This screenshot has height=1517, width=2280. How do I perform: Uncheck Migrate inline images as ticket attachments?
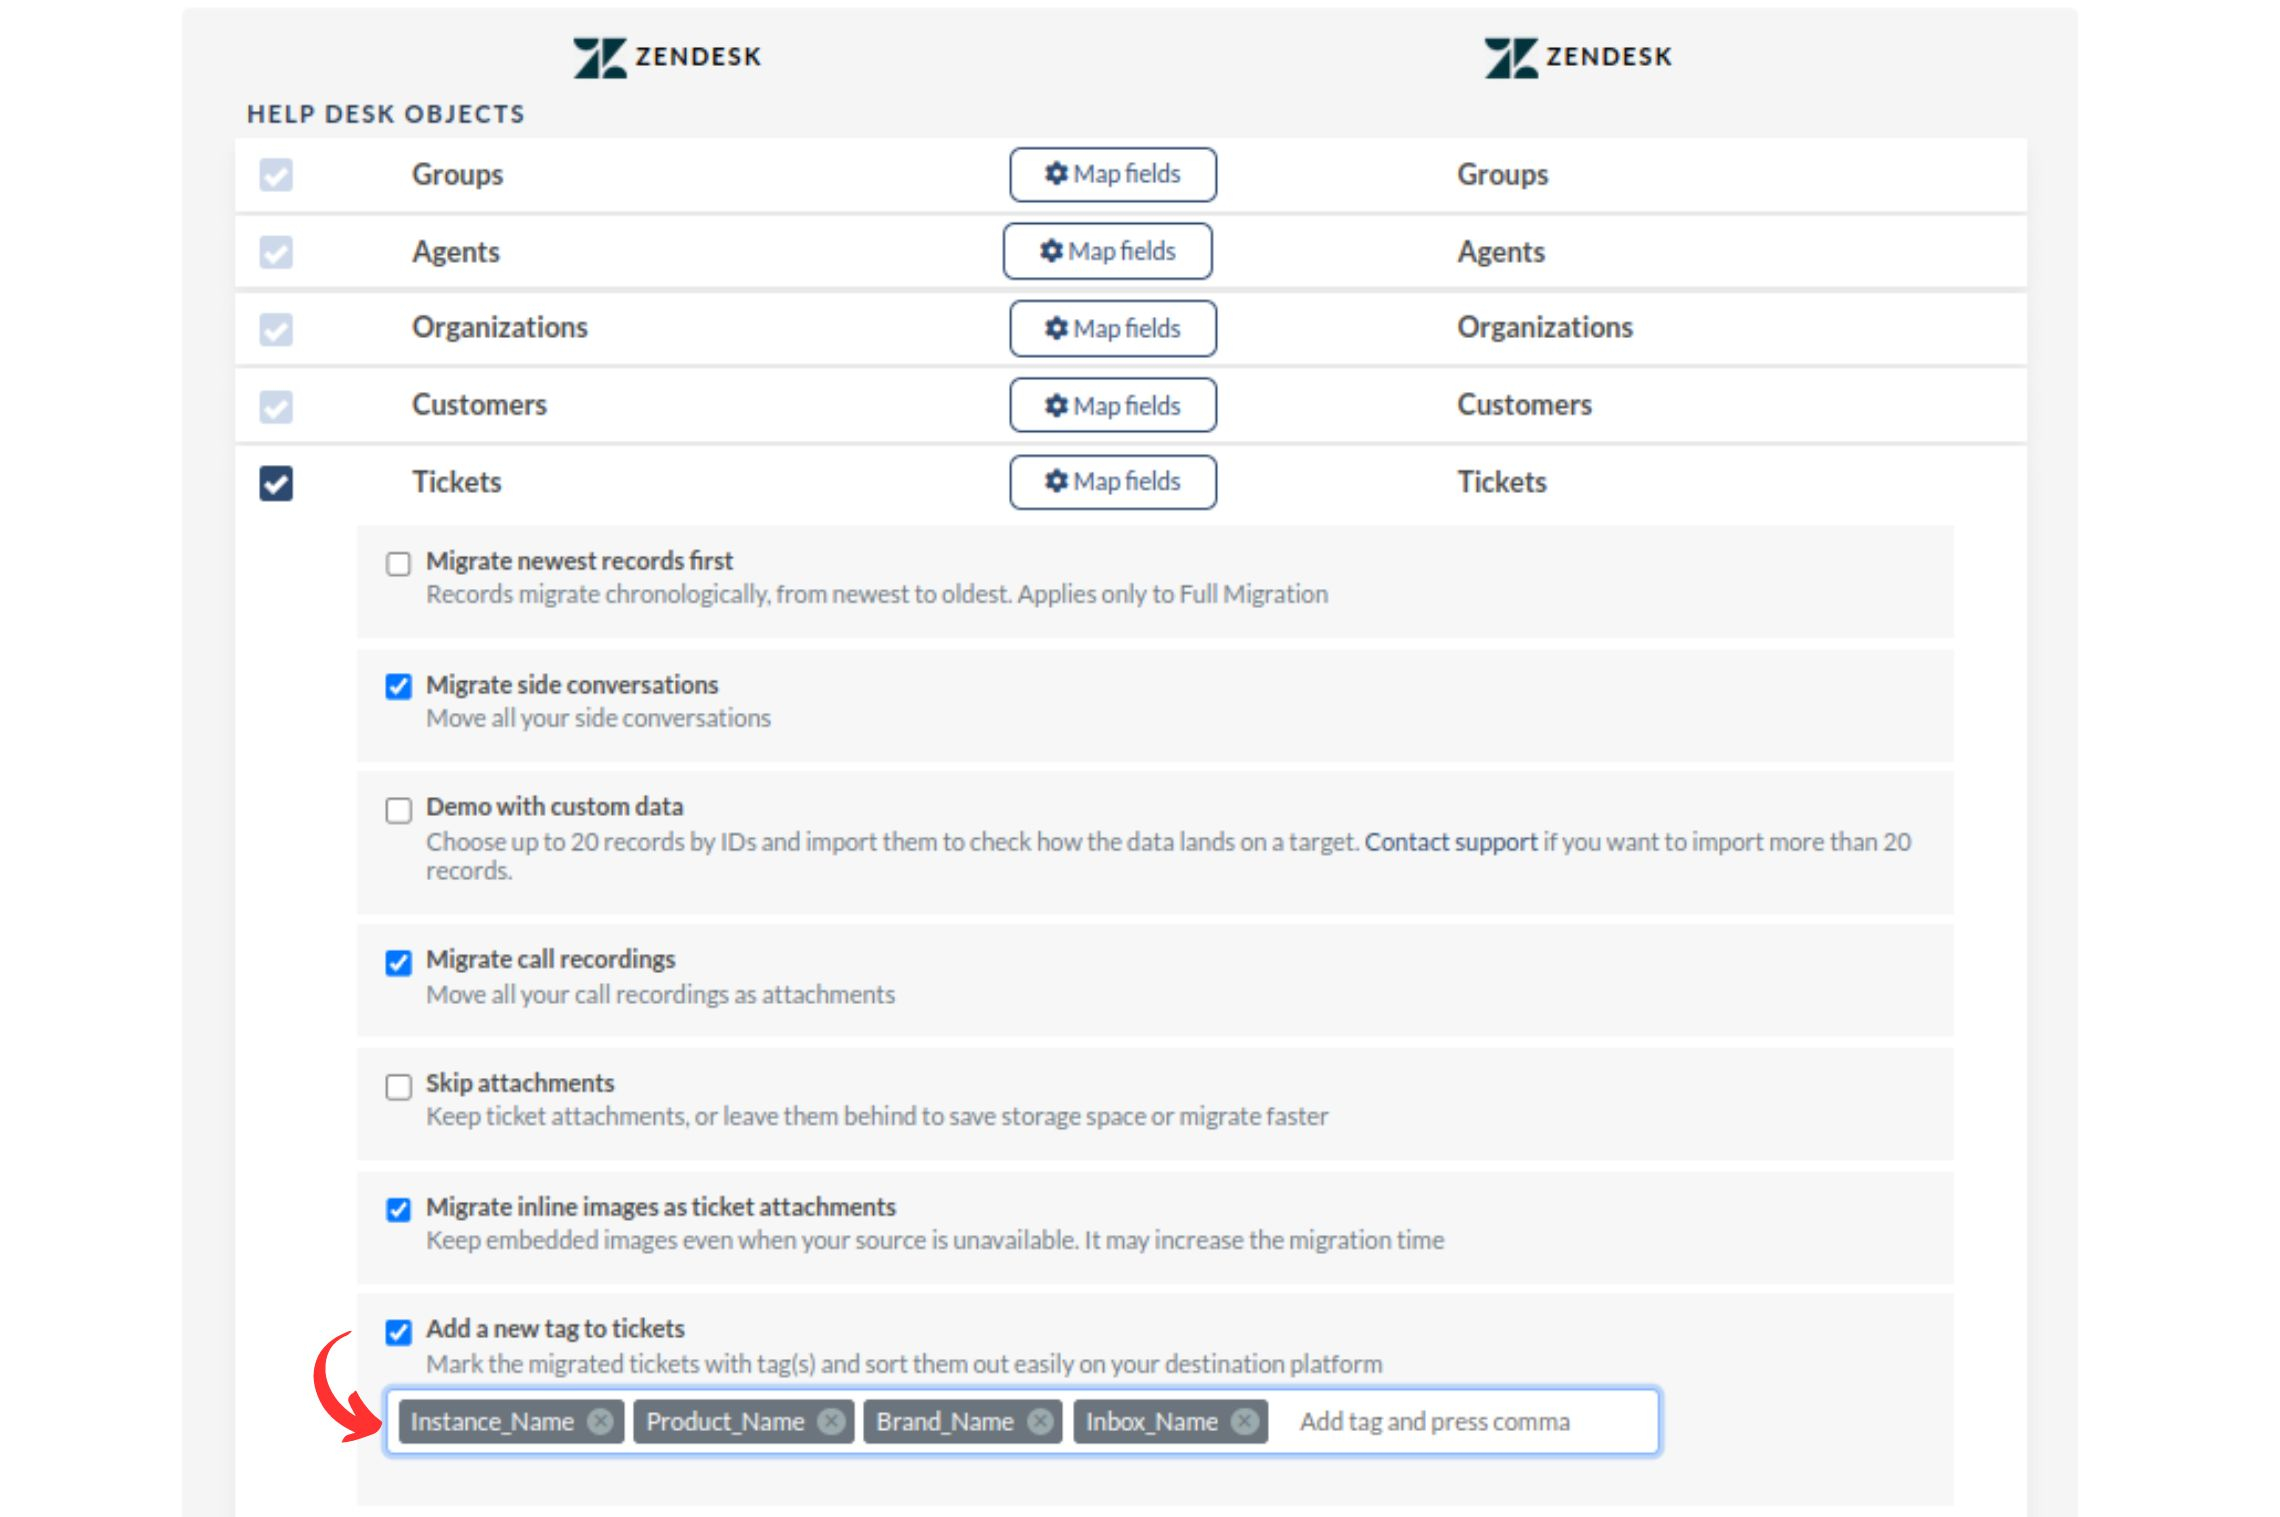pos(399,1210)
